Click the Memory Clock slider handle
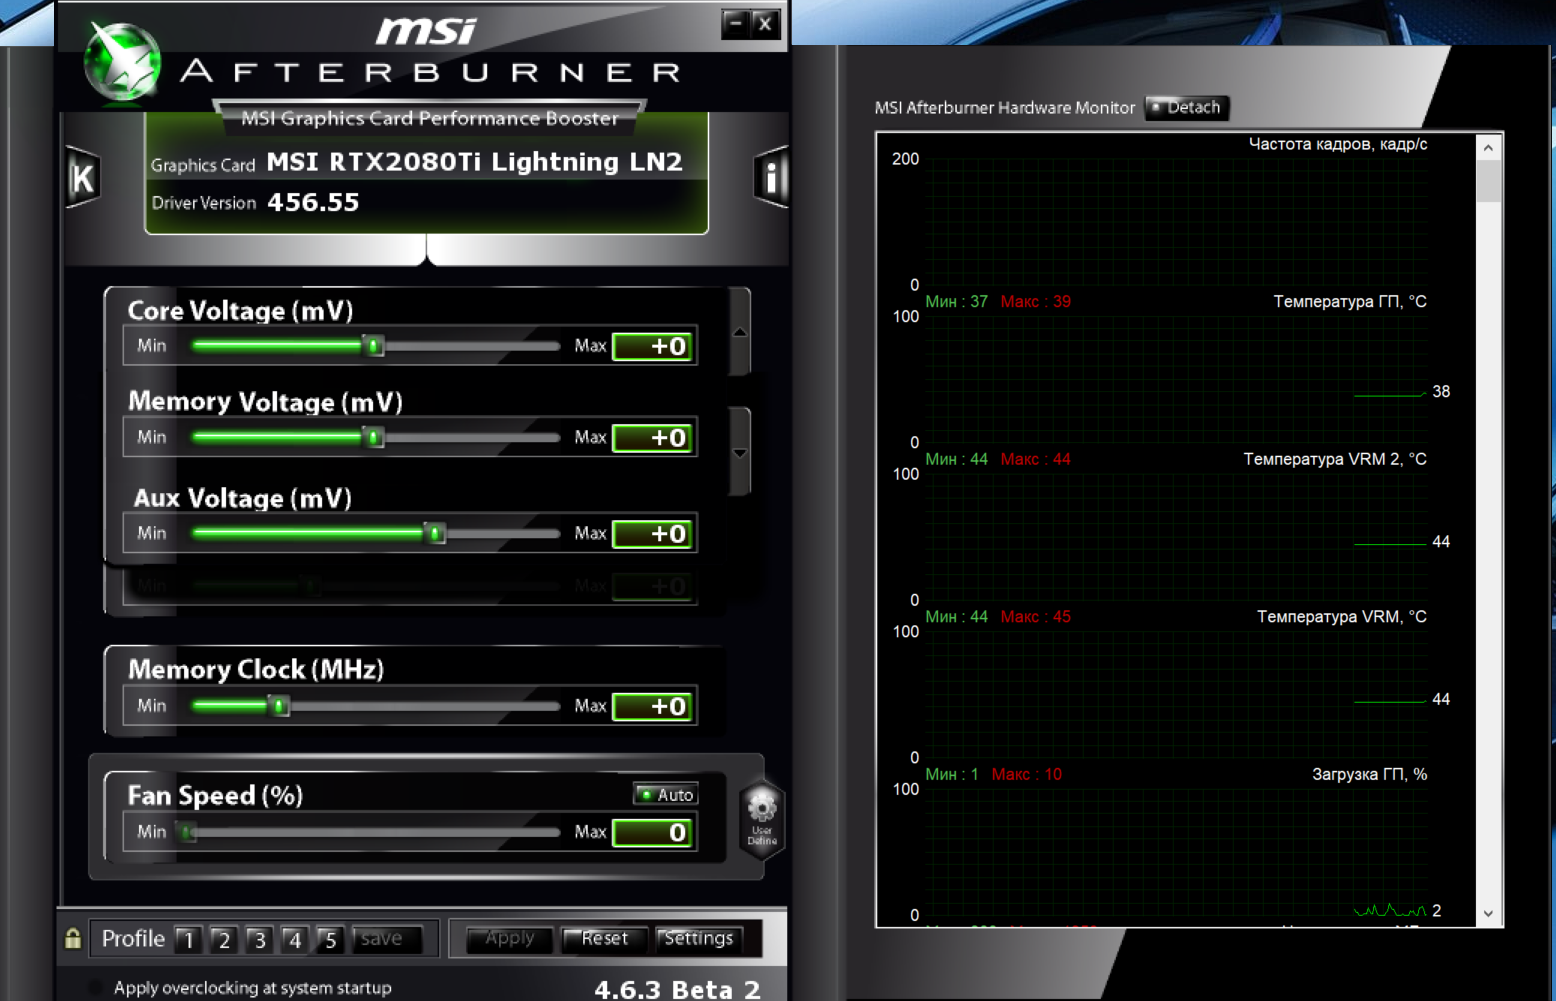The image size is (1556, 1001). (x=280, y=706)
